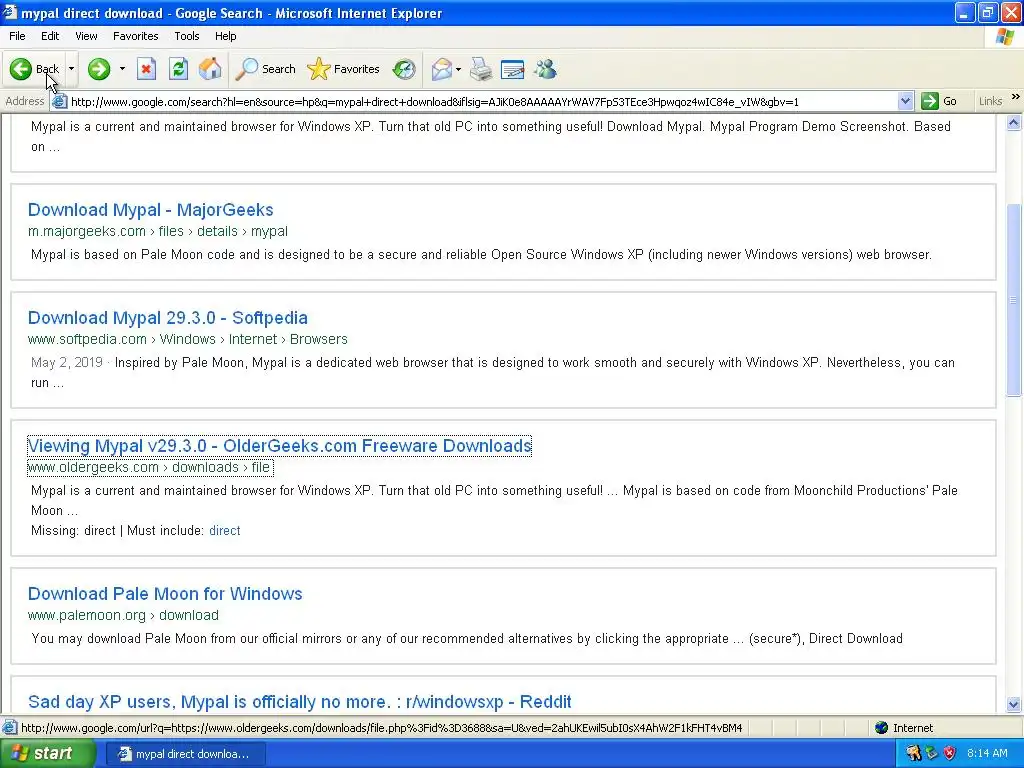Open the View menu
This screenshot has width=1024, height=768.
86,36
